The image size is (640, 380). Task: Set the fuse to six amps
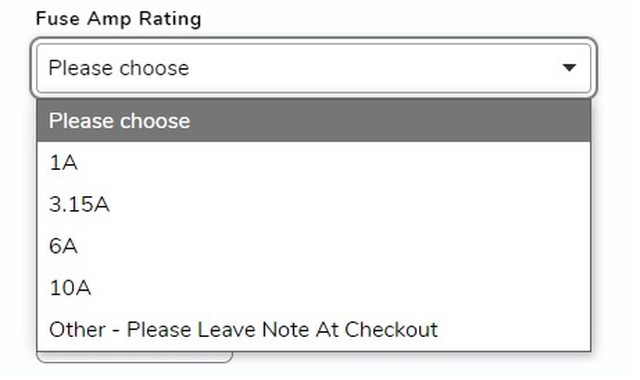(x=313, y=246)
